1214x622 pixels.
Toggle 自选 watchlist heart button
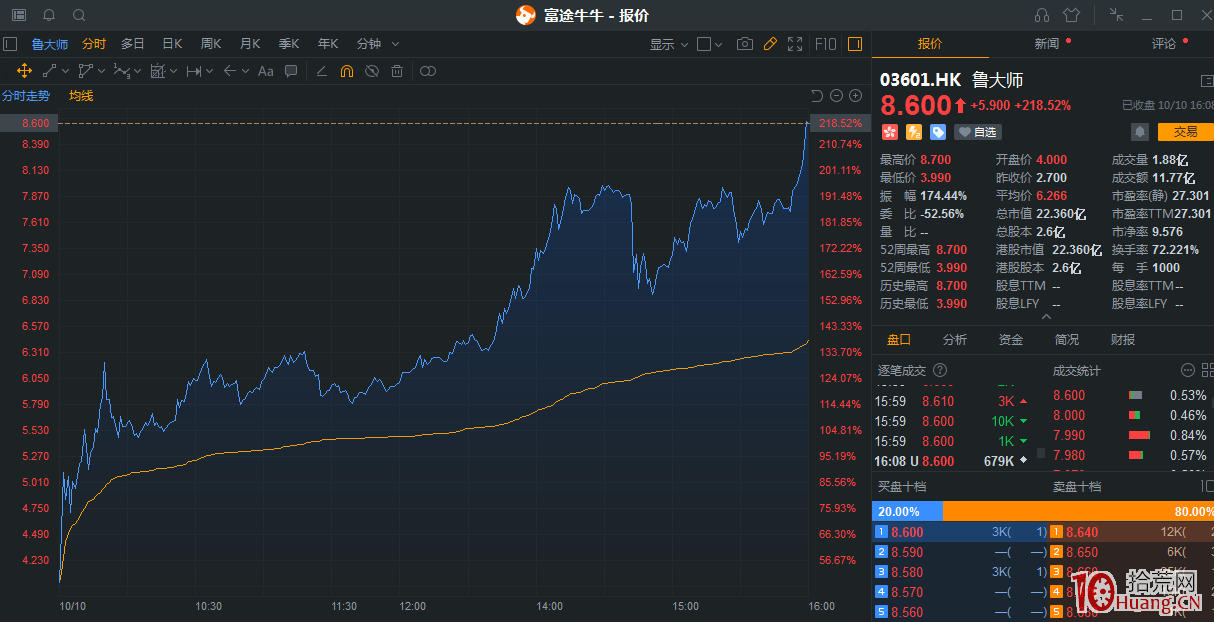[977, 132]
